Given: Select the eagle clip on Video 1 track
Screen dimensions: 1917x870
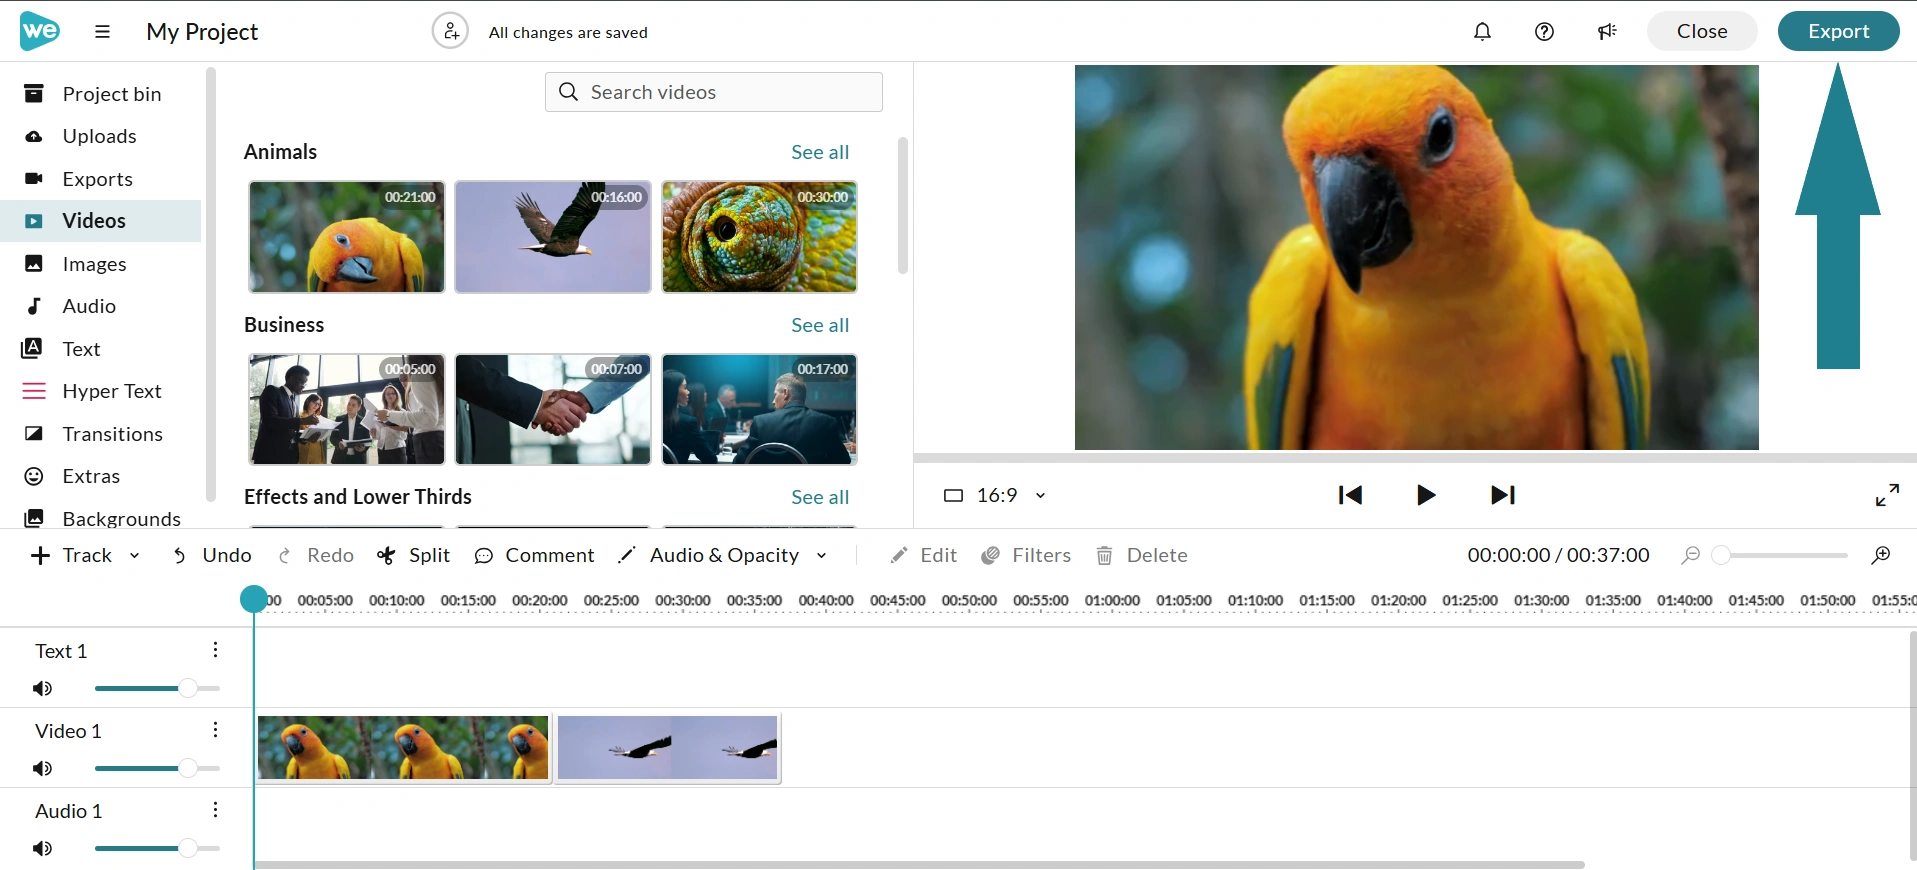Looking at the screenshot, I should click(x=668, y=748).
